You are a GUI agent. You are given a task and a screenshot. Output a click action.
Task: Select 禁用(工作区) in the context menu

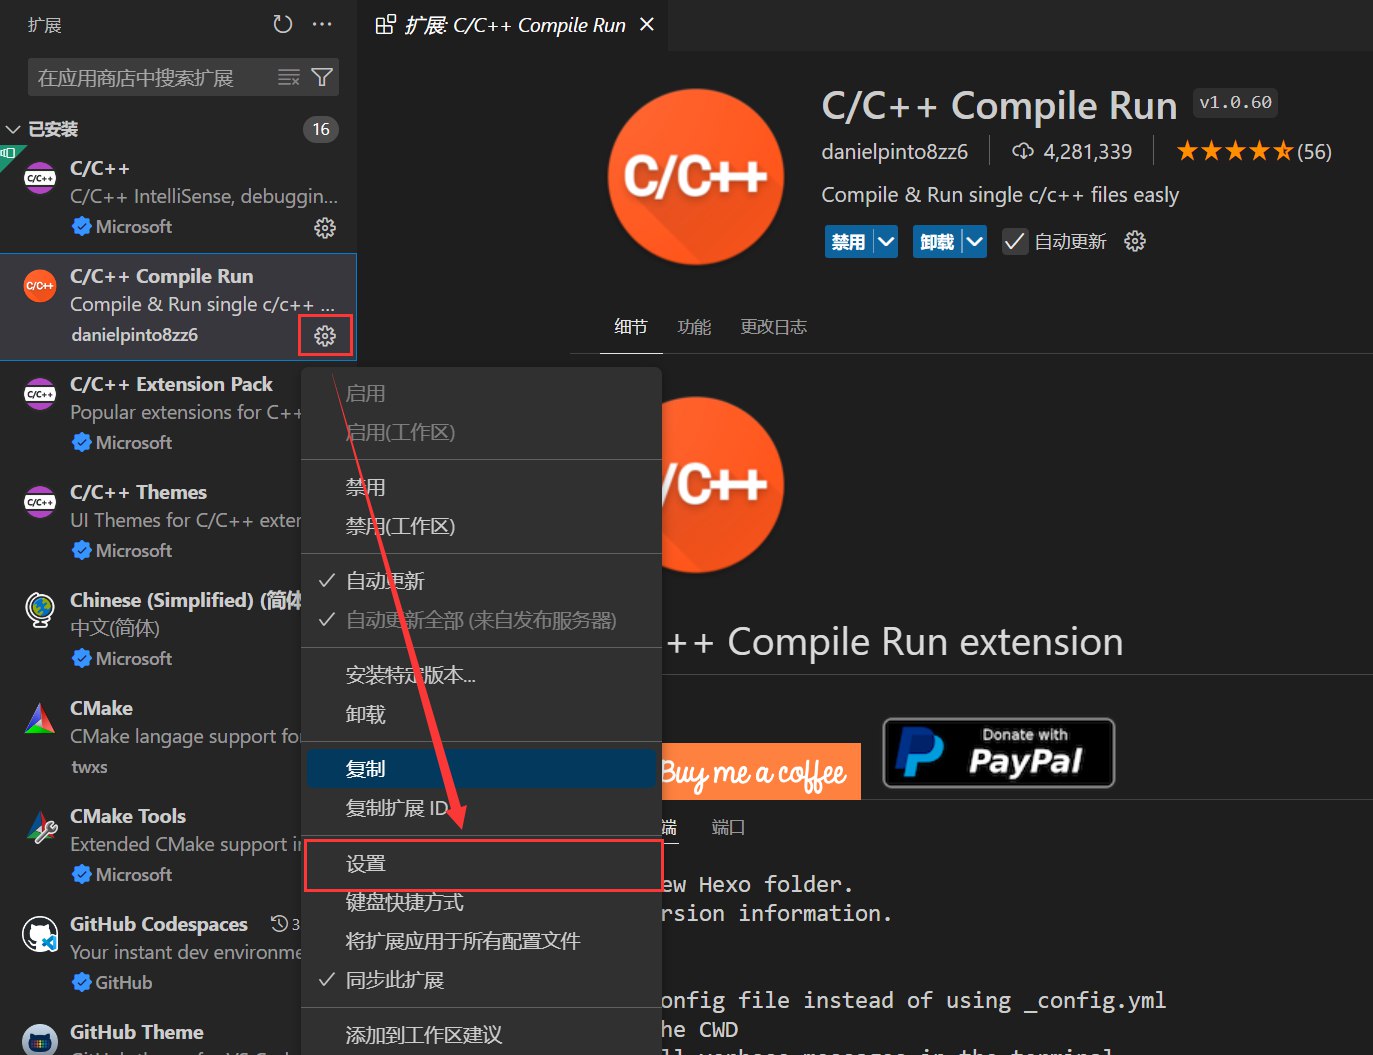[481, 526]
